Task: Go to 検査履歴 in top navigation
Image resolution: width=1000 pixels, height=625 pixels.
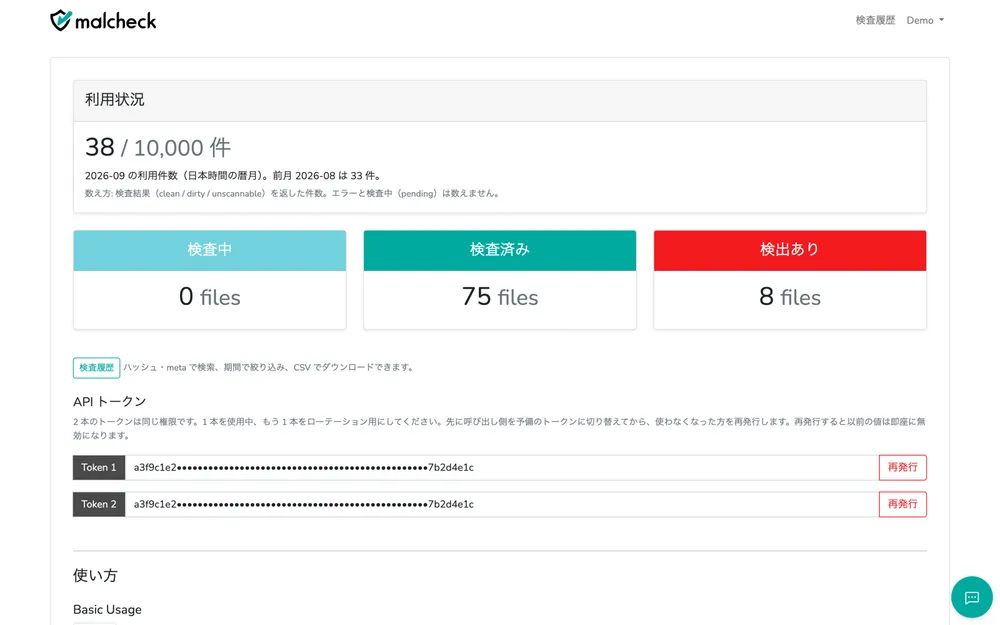Action: coord(875,20)
